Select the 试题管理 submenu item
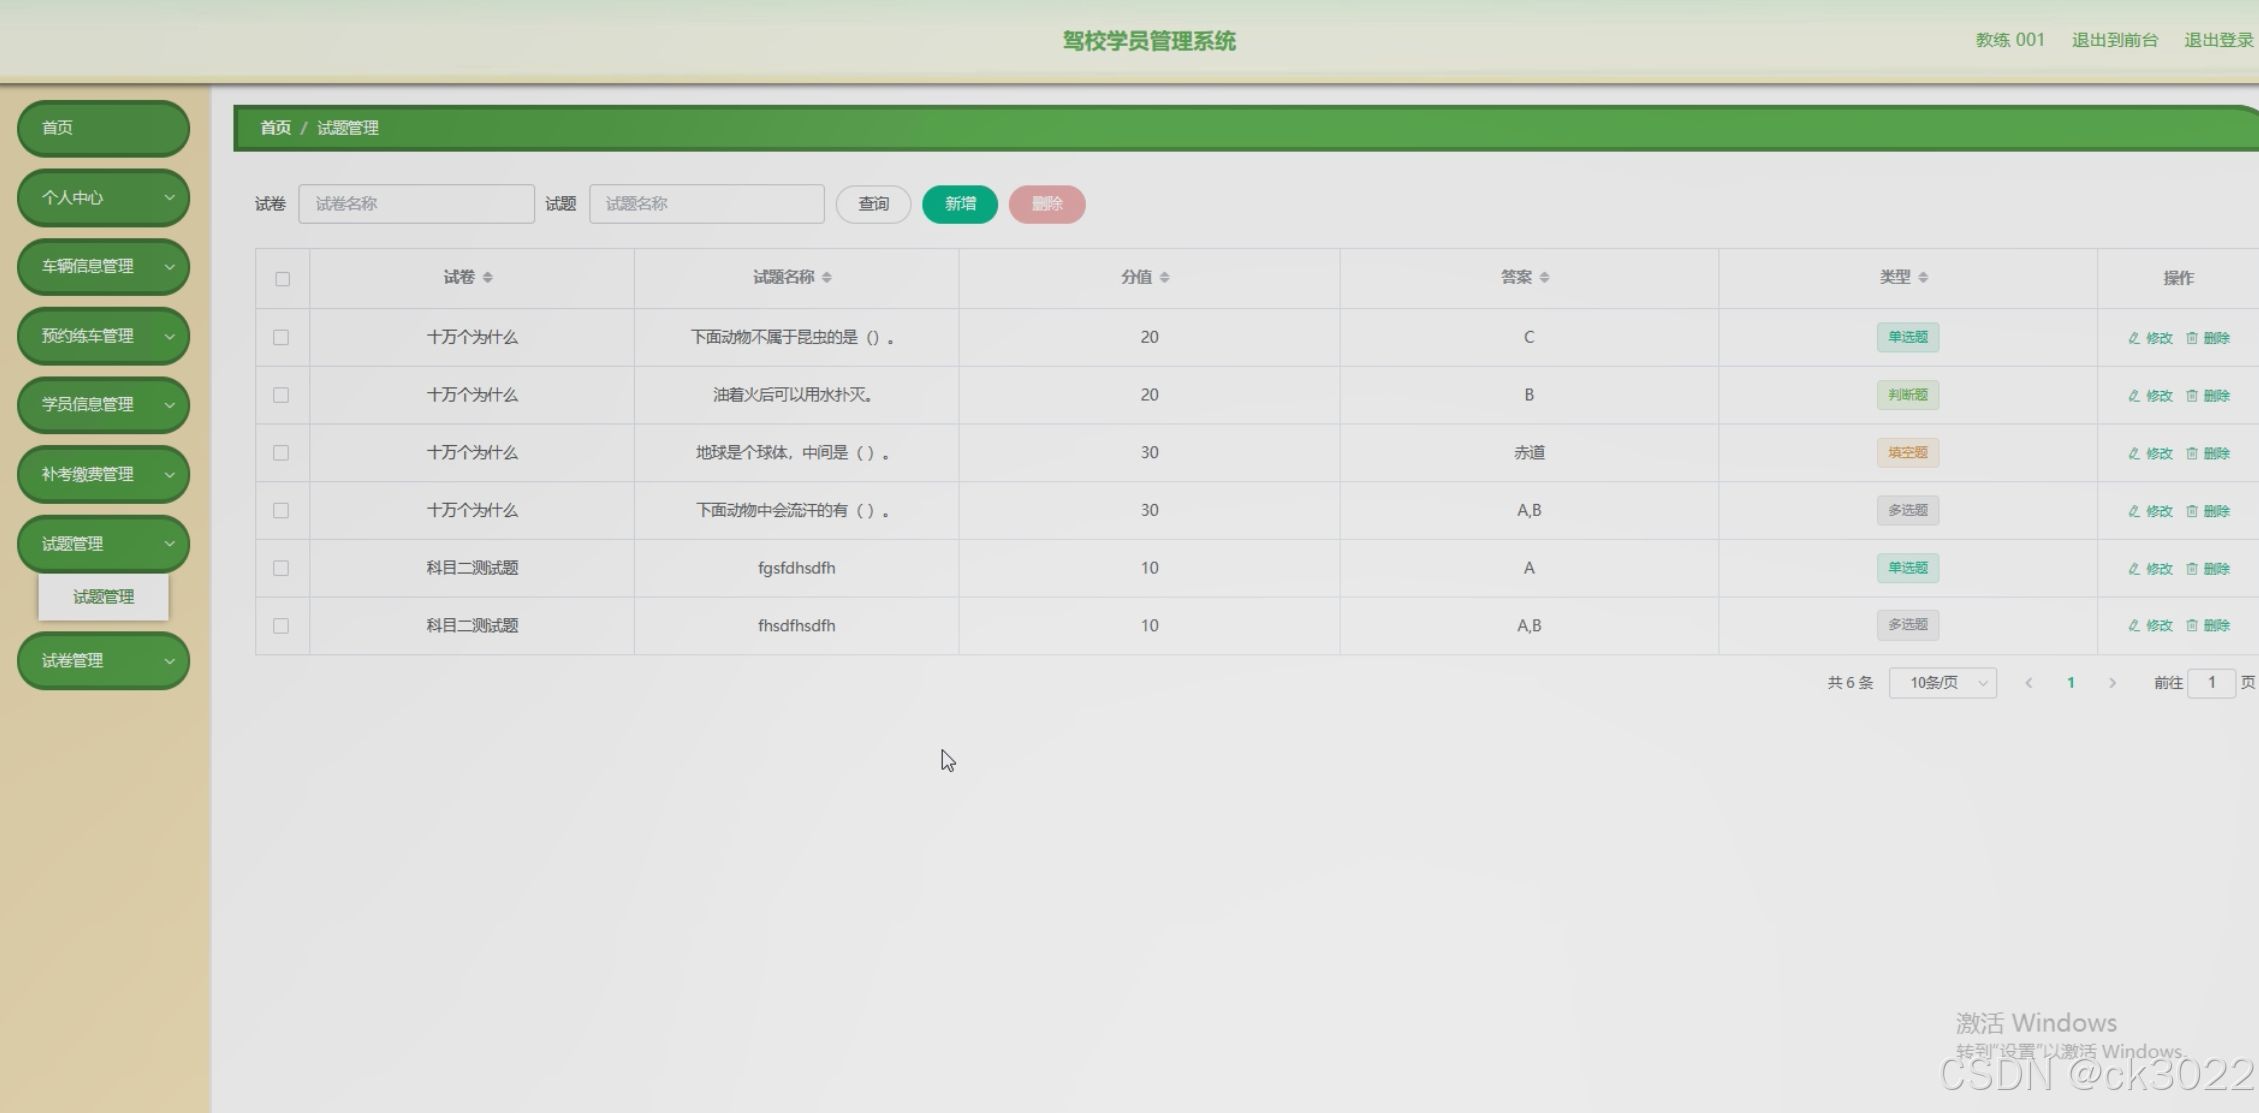2259x1113 pixels. (x=103, y=597)
